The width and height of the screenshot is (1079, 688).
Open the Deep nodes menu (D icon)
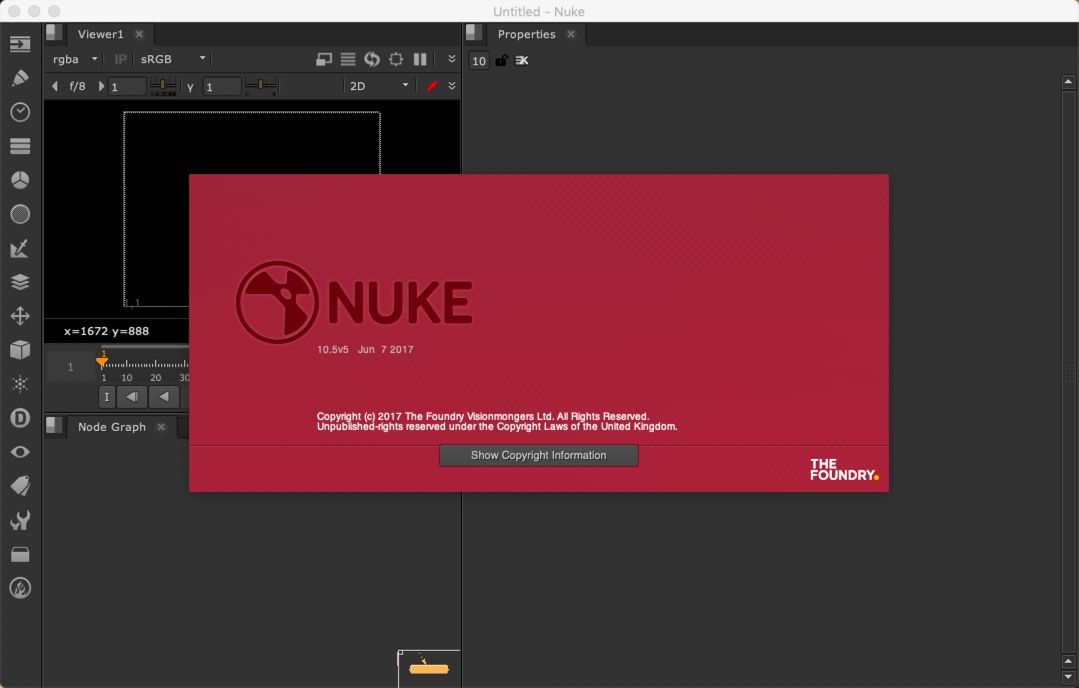[20, 418]
